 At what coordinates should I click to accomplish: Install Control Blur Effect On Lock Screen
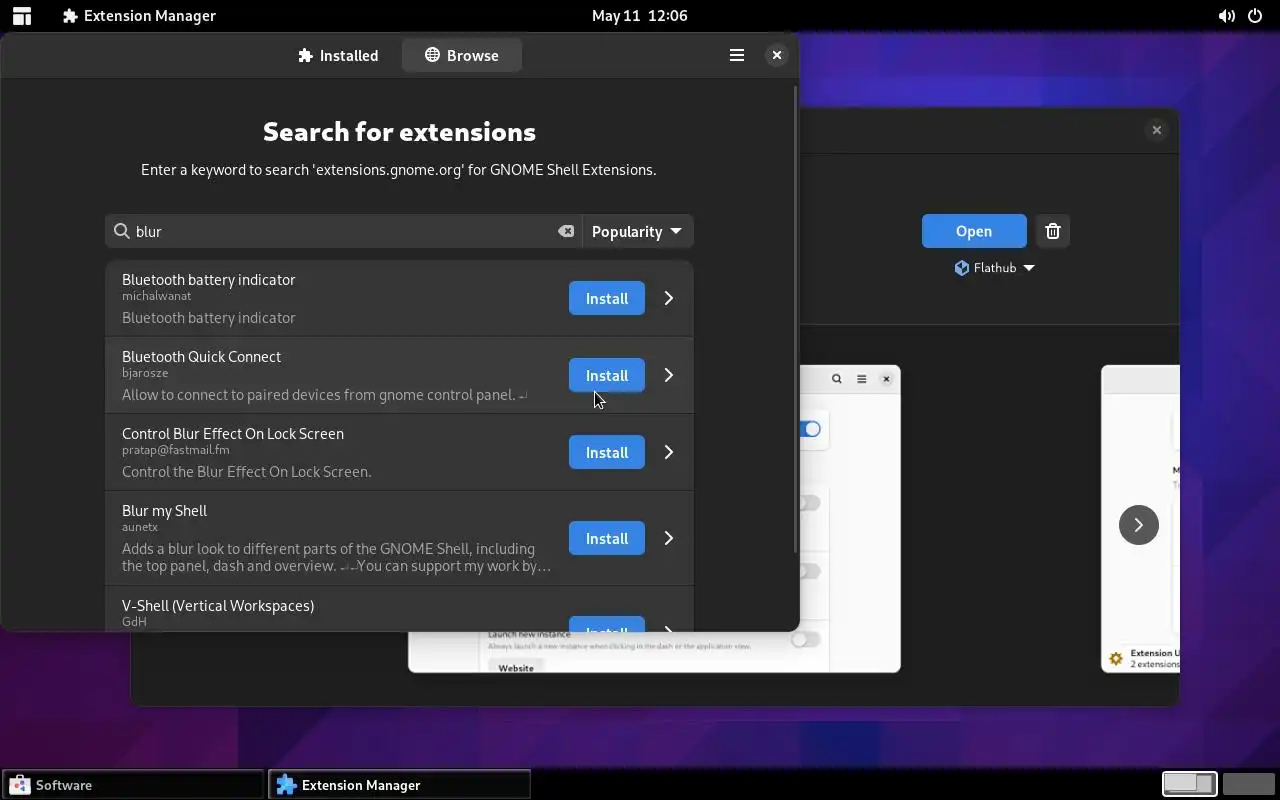click(x=607, y=452)
